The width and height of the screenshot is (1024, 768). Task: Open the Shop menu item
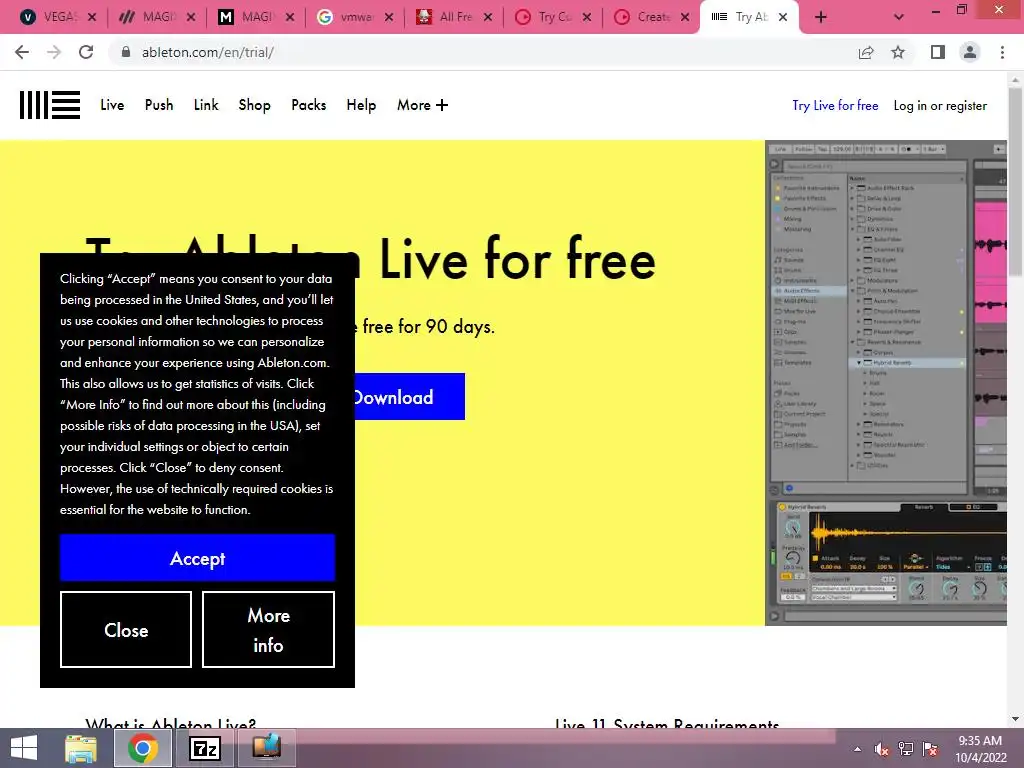(254, 105)
